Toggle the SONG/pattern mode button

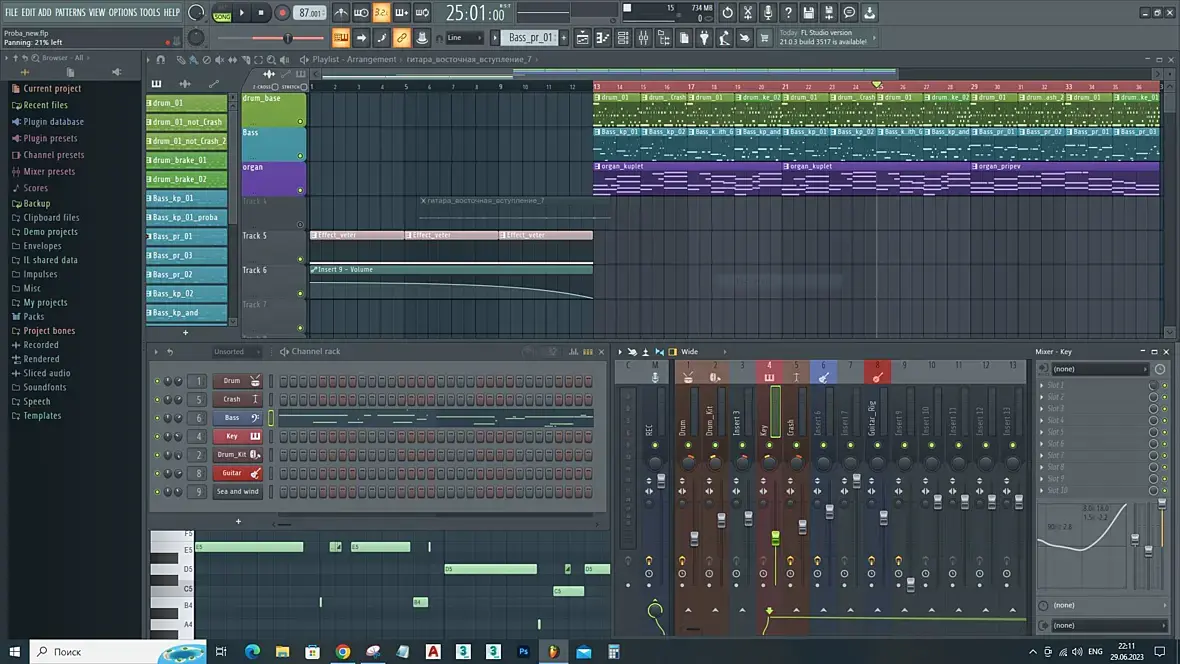[x=222, y=14]
